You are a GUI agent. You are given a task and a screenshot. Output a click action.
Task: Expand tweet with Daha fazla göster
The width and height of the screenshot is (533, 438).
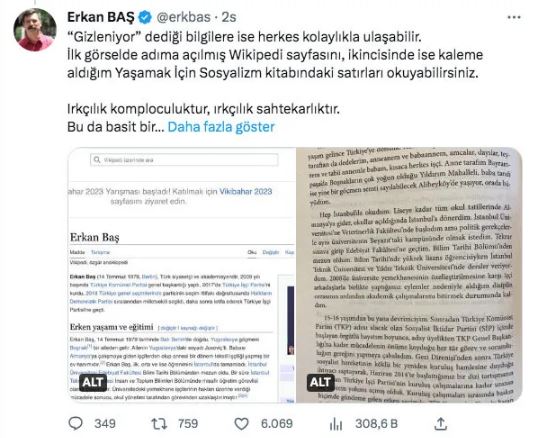(x=221, y=127)
